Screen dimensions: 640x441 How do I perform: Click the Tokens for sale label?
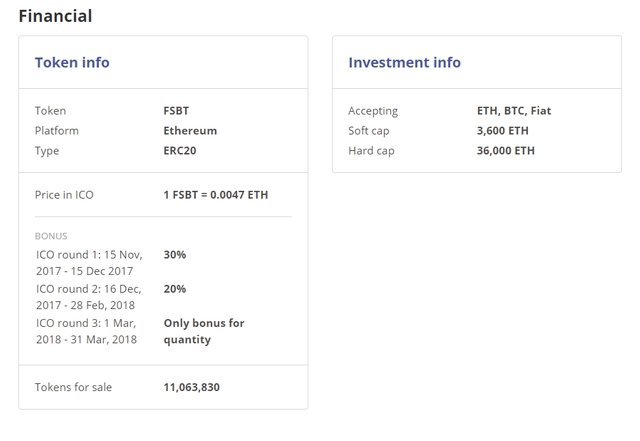click(73, 387)
